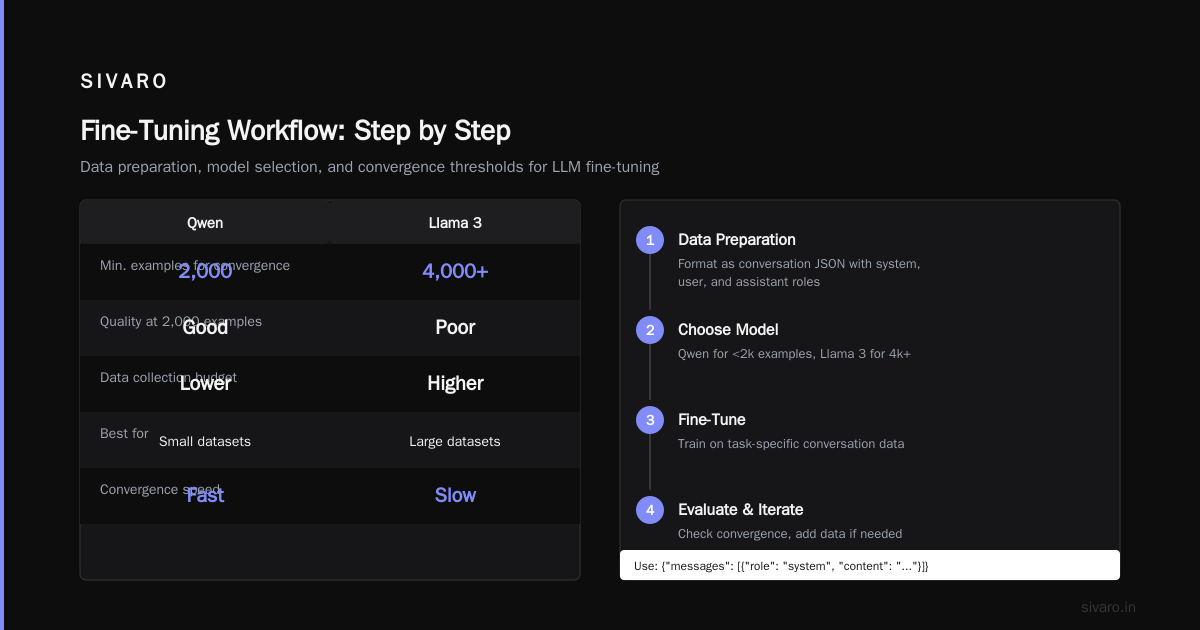Click the step 3 circle icon
The height and width of the screenshot is (630, 1200).
[650, 420]
